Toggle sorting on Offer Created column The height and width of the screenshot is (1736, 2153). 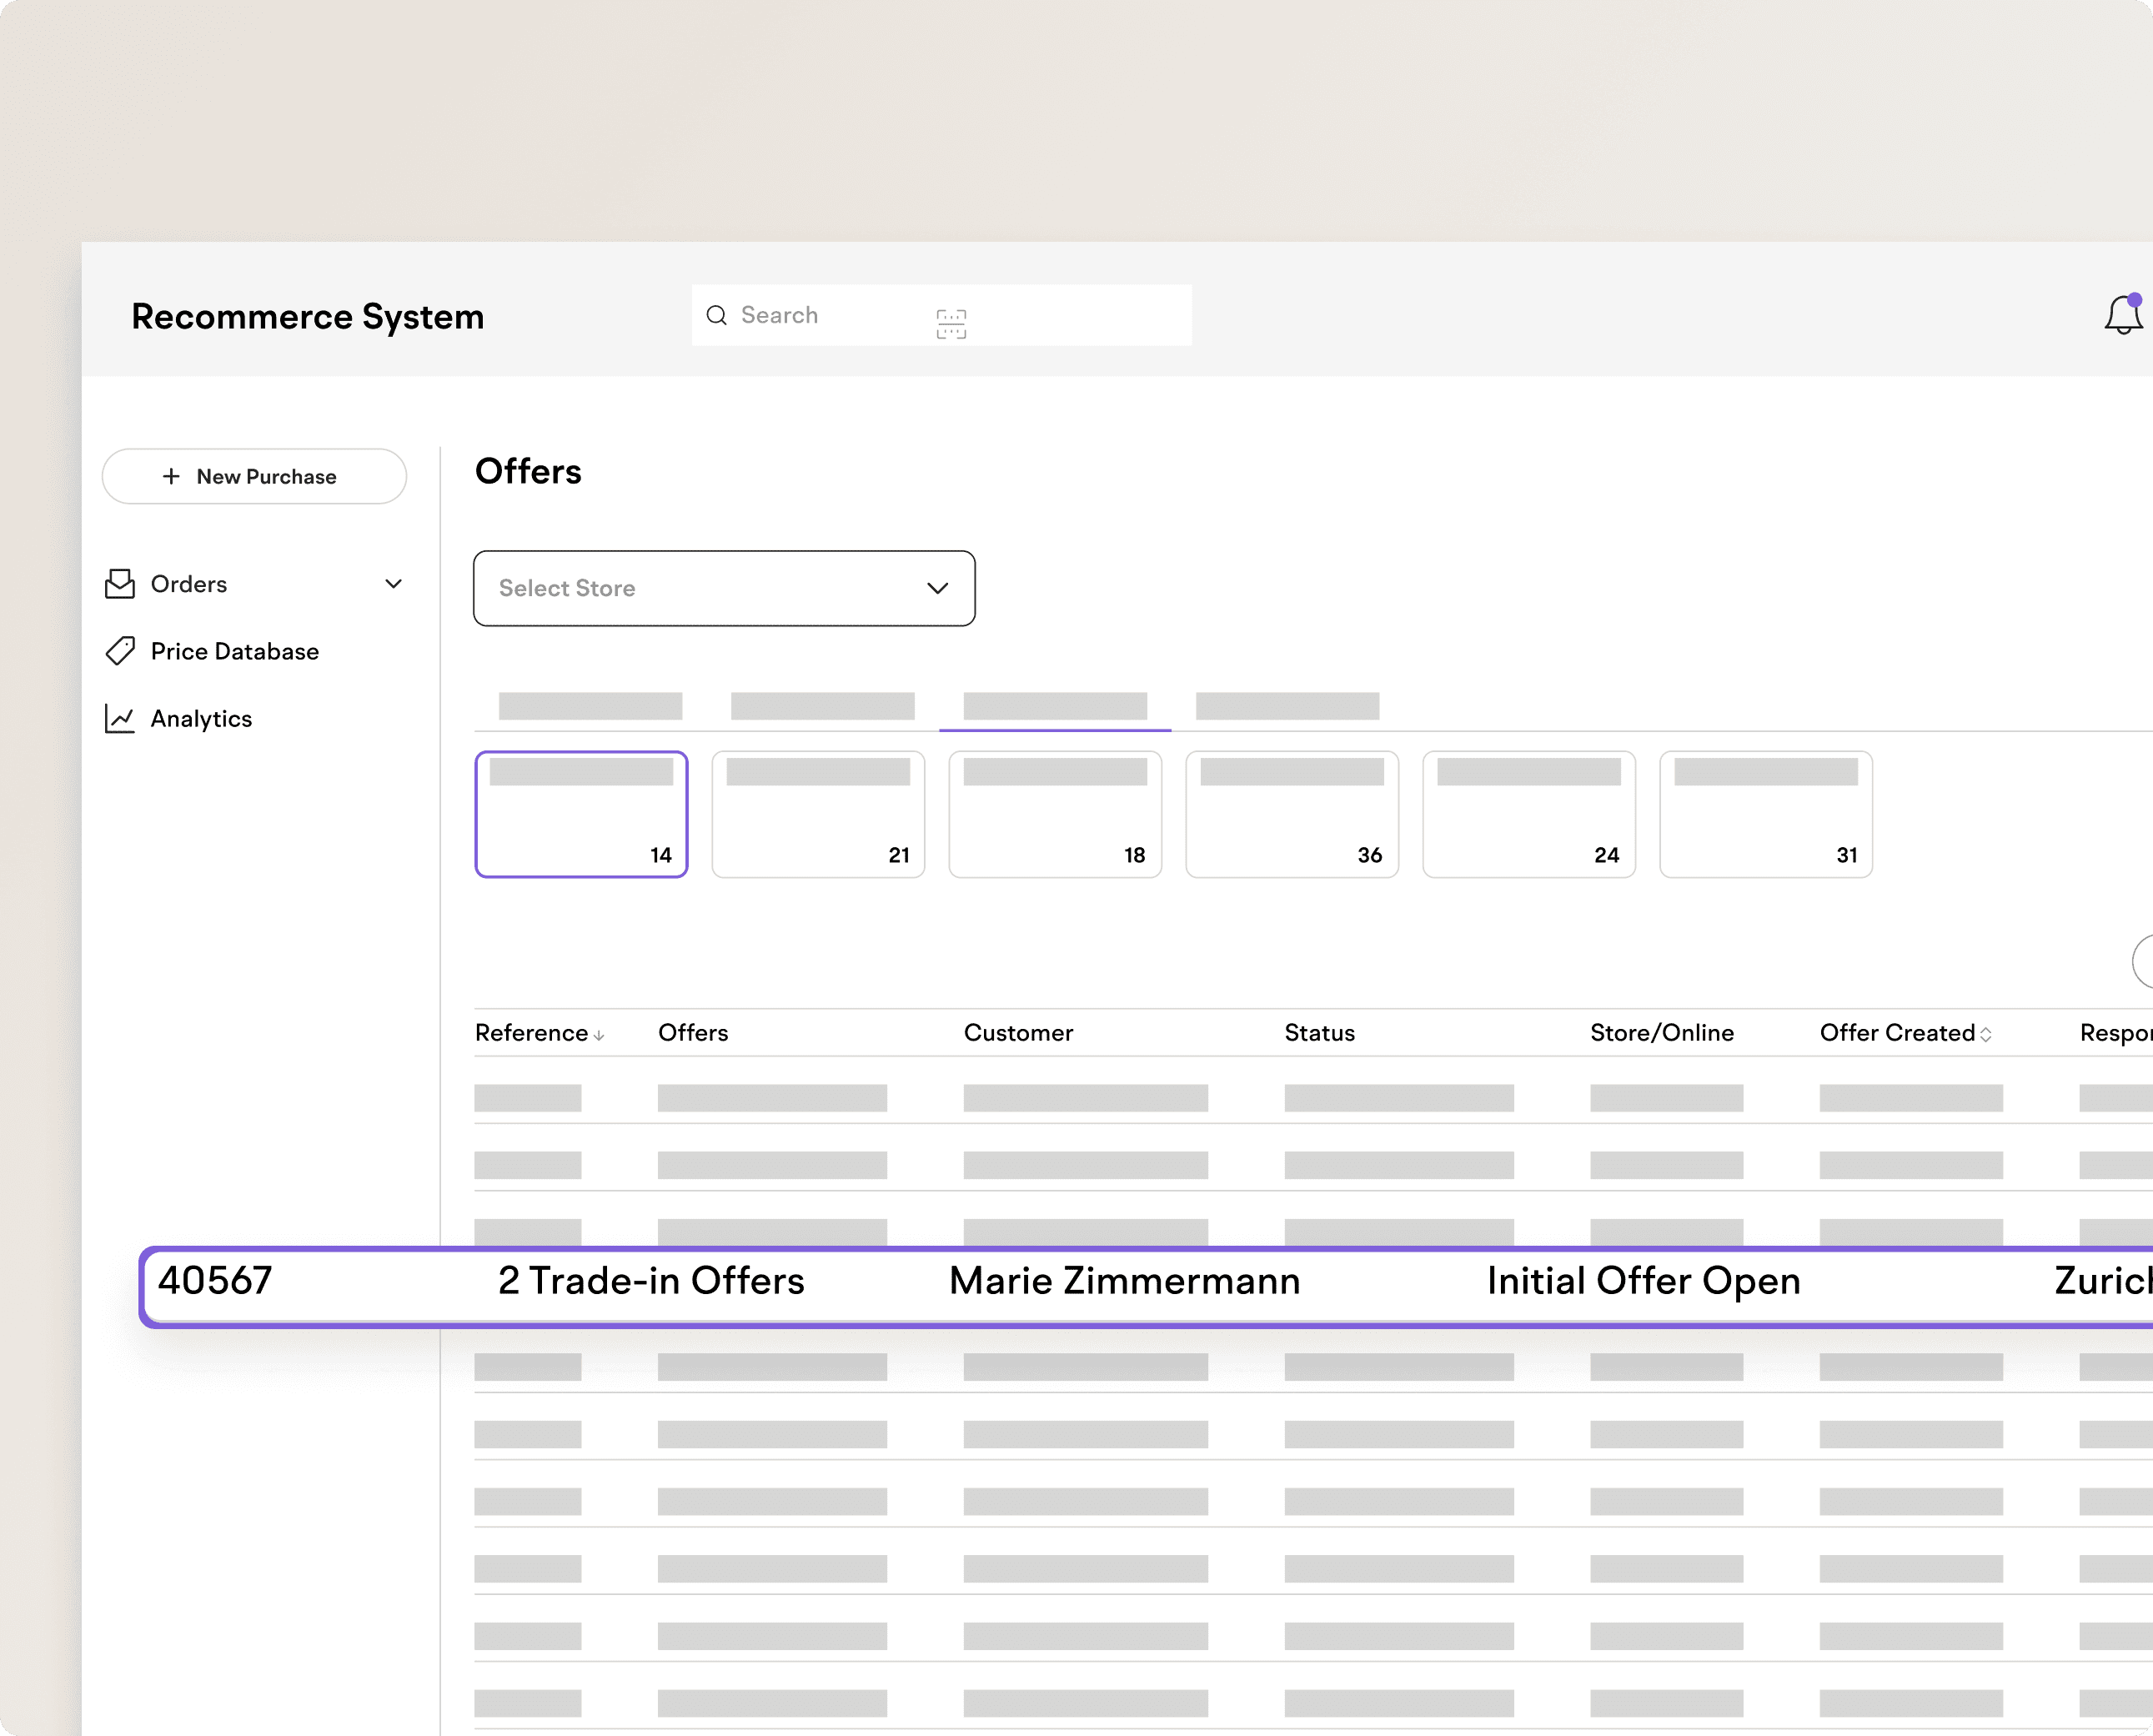coord(1985,1035)
